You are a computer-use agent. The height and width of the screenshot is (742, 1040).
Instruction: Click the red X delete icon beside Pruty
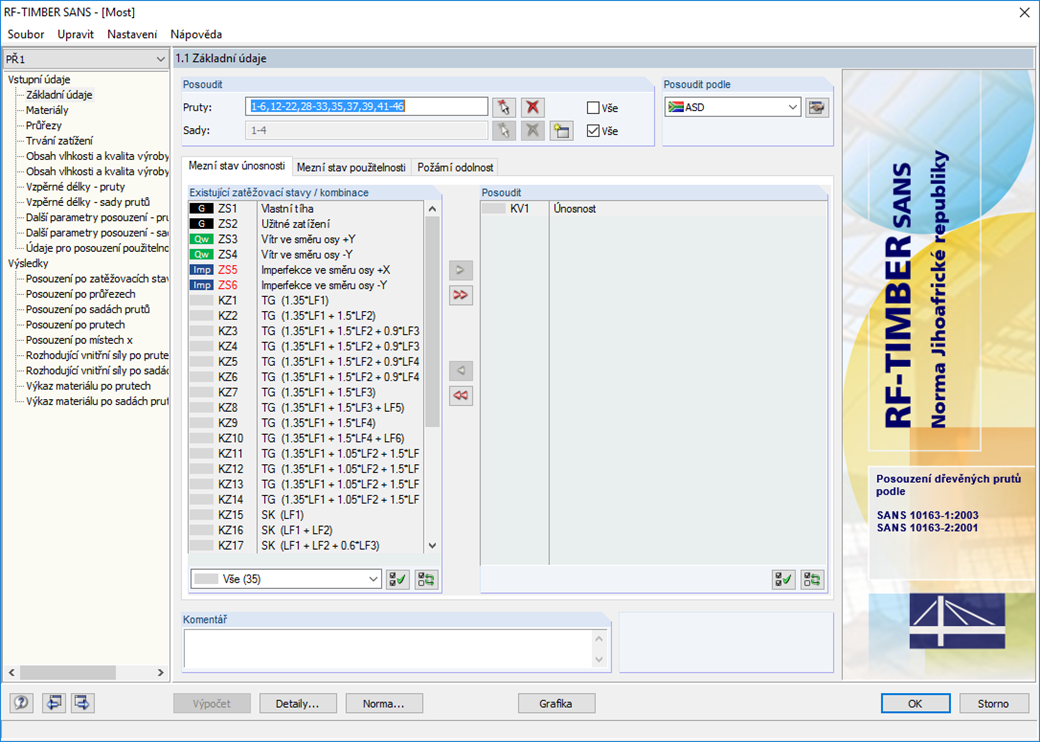532,107
